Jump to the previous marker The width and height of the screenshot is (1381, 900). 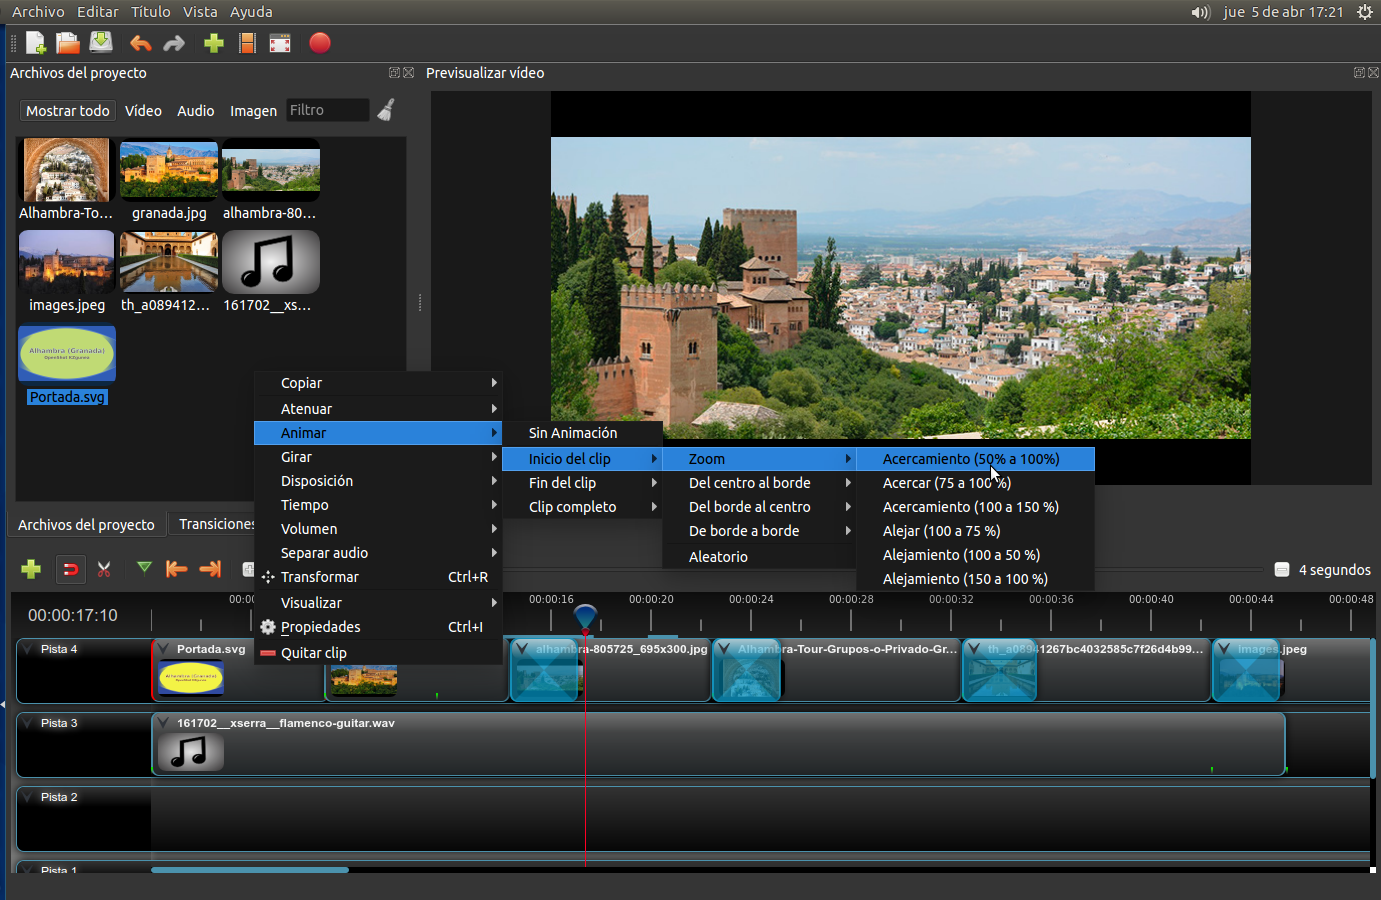(x=177, y=569)
